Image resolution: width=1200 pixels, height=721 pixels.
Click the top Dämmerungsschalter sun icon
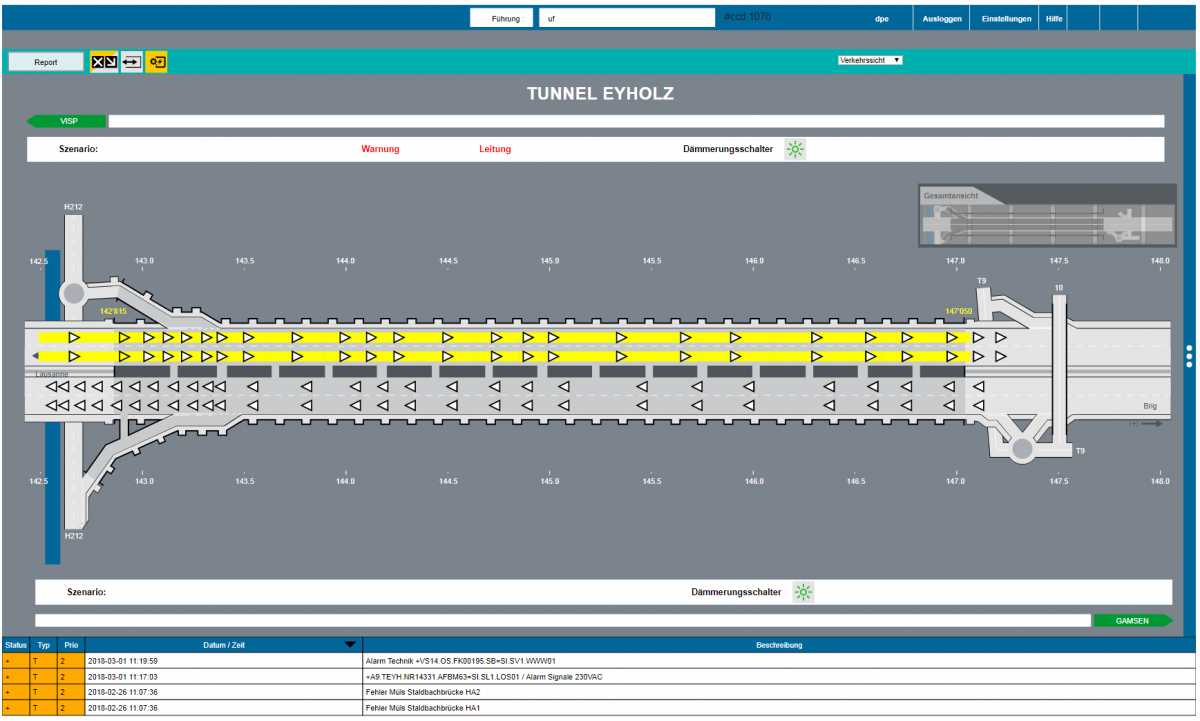(795, 150)
